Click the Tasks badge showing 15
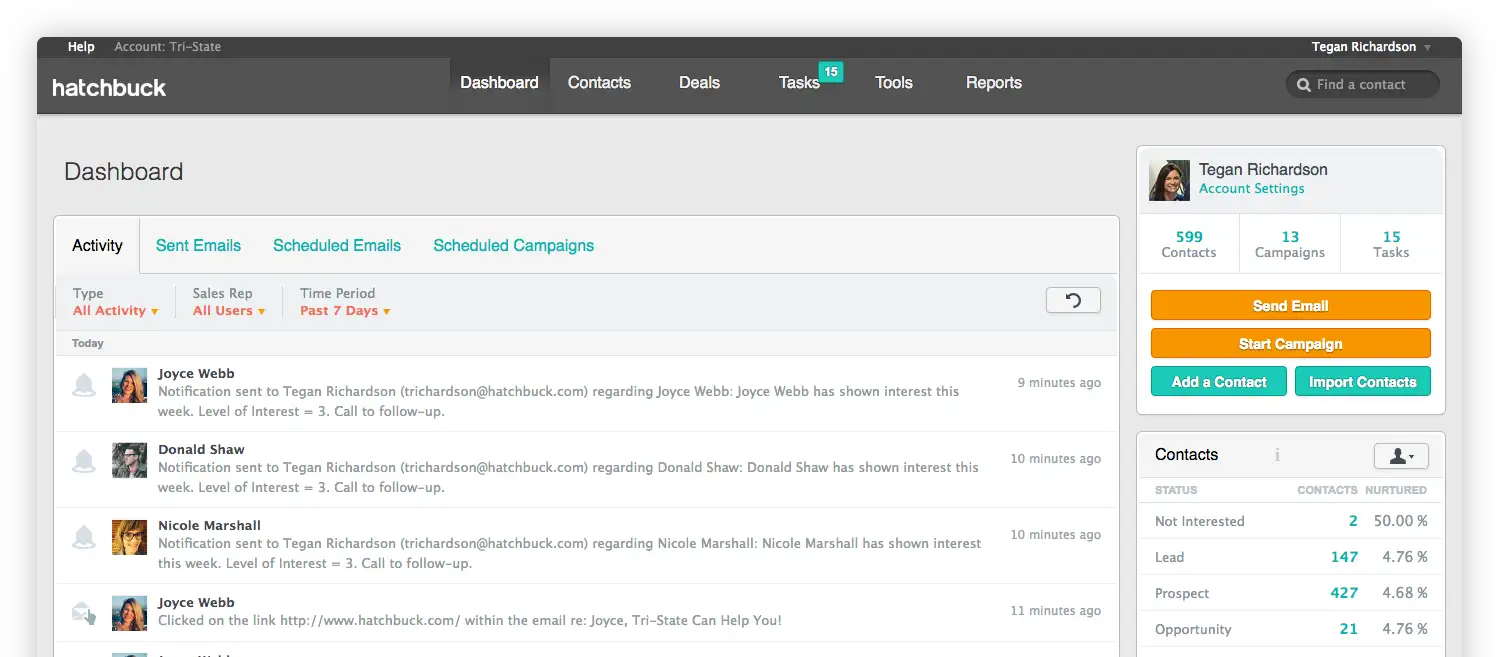The width and height of the screenshot is (1499, 657). 830,71
